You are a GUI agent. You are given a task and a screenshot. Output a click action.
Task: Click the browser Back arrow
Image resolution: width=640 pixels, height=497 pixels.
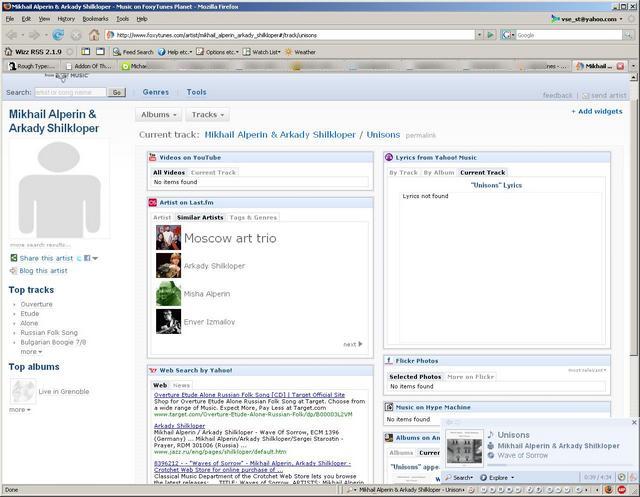12,35
